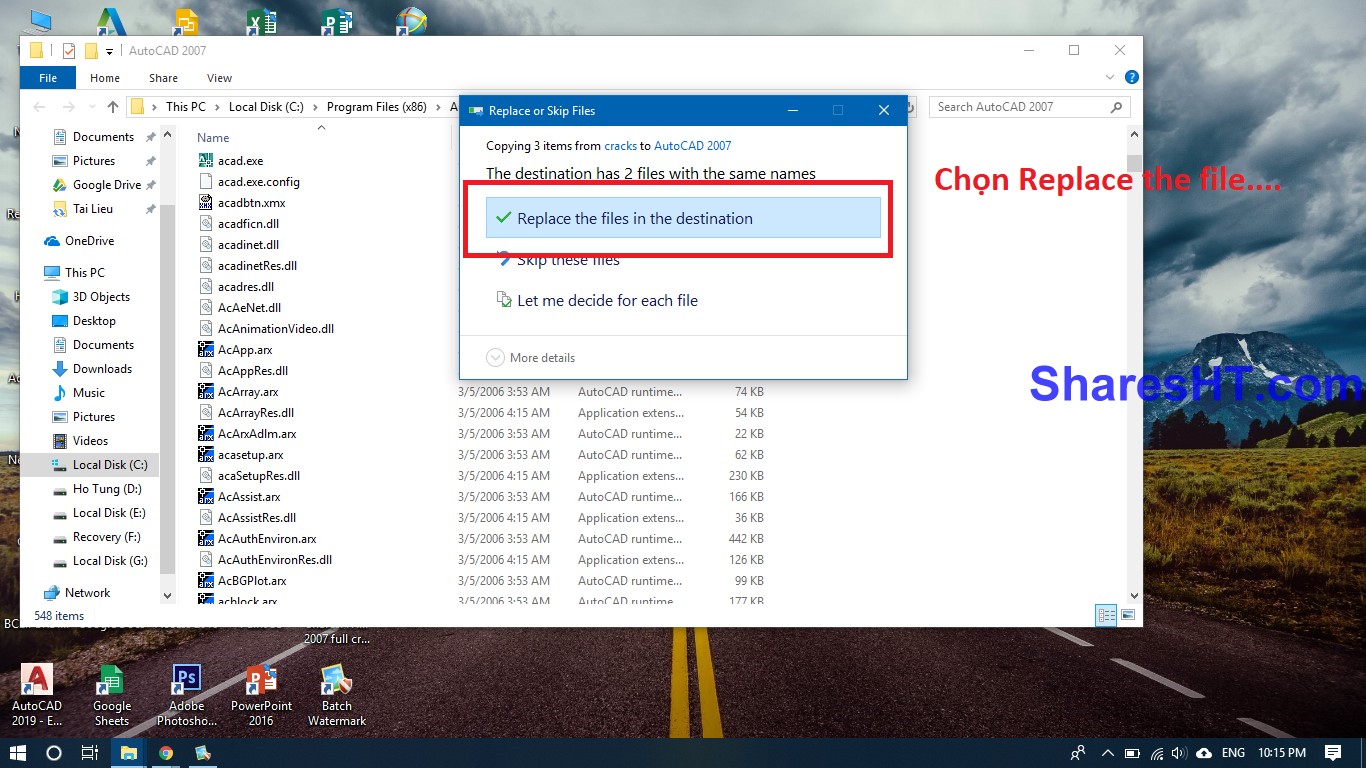The width and height of the screenshot is (1366, 768).
Task: Open the AutoCAD 2007 destination link
Action: point(692,146)
